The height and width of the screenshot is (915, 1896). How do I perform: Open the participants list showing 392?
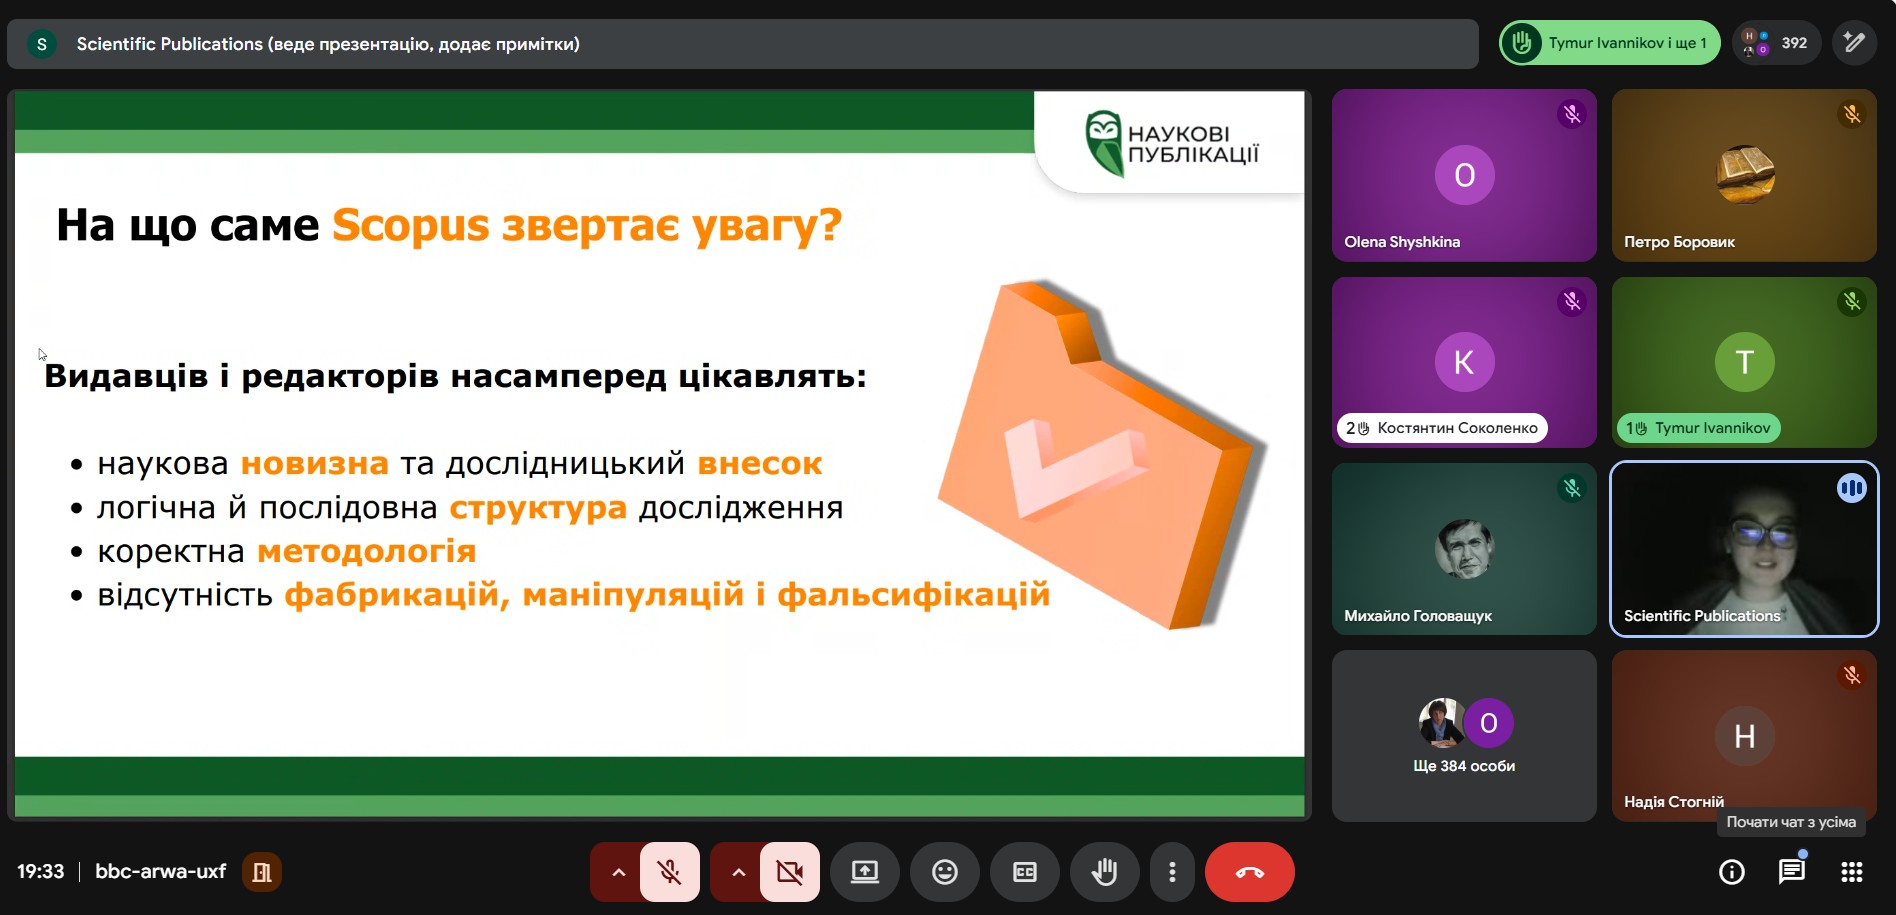(1777, 43)
